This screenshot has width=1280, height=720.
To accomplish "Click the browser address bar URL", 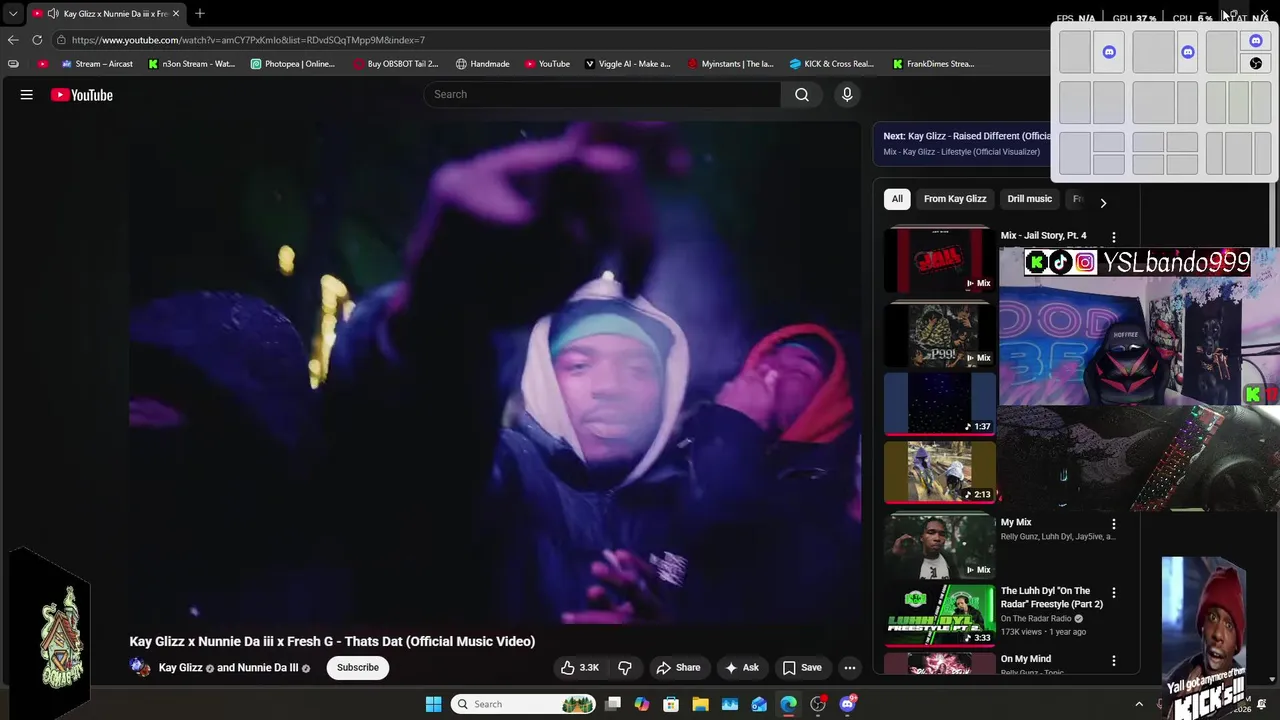I will pyautogui.click(x=248, y=40).
